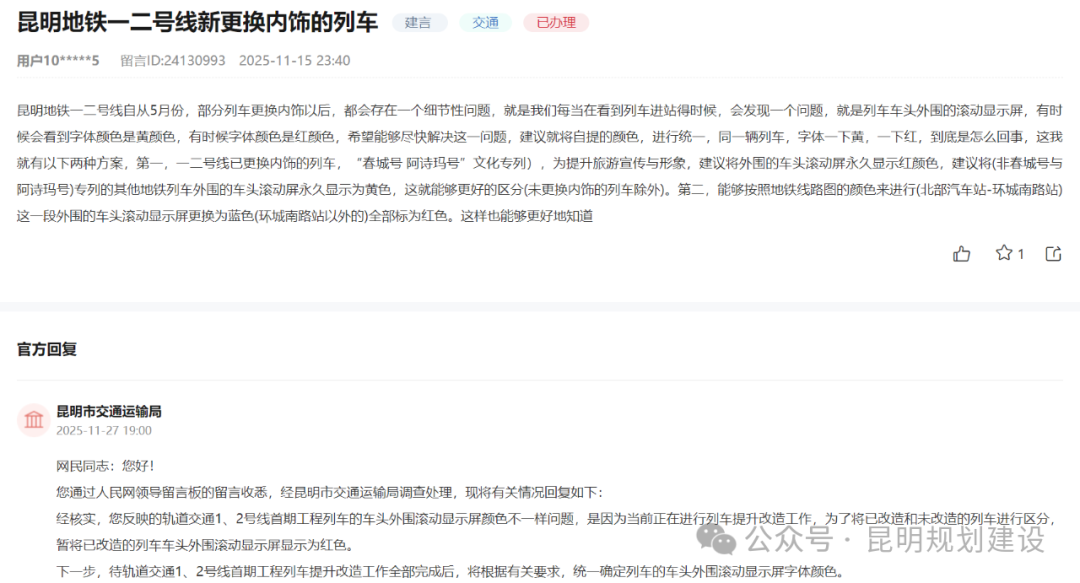This screenshot has width=1080, height=583.
Task: Click the reply timestamp 2025-11-27 19:00
Action: click(103, 431)
